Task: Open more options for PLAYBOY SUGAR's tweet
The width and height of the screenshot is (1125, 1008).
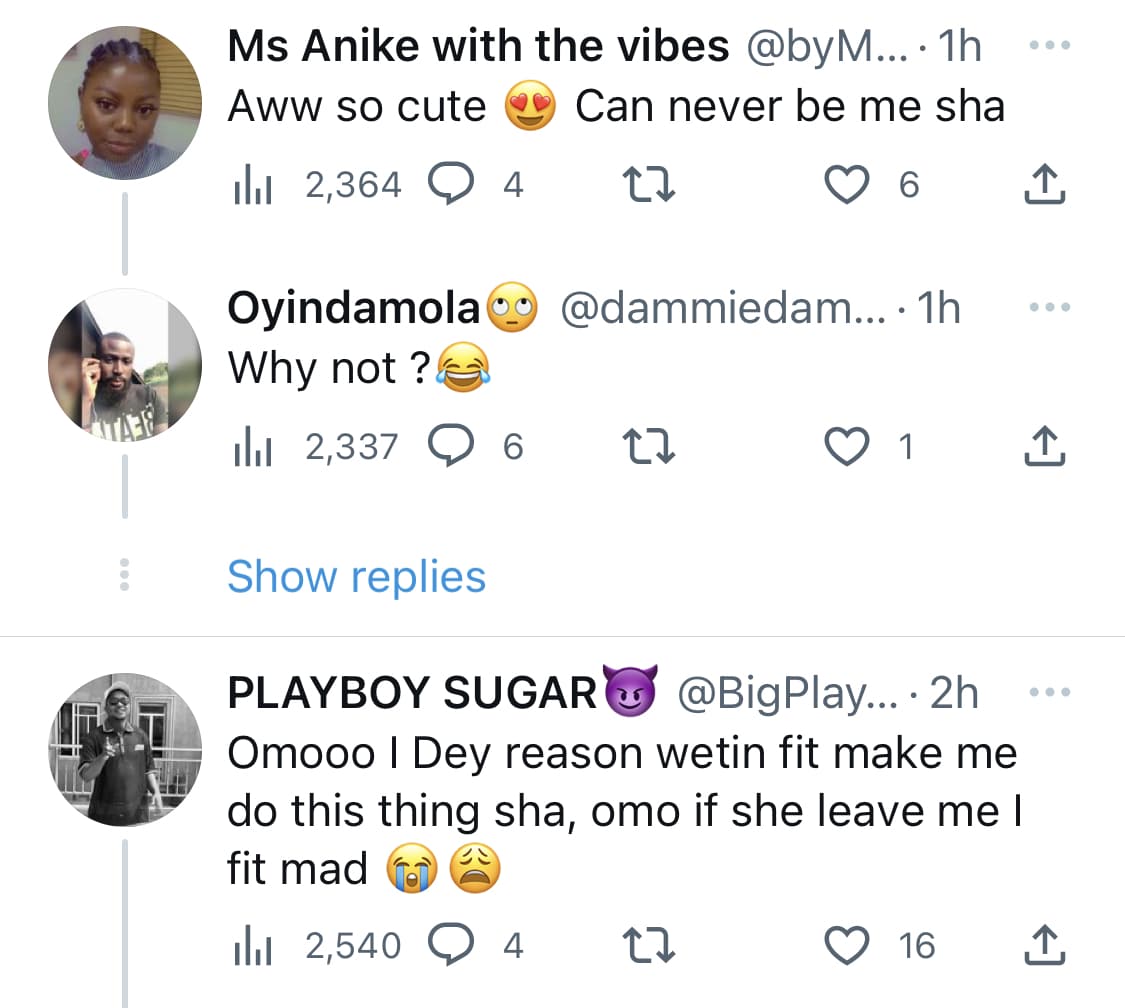Action: 1049,693
